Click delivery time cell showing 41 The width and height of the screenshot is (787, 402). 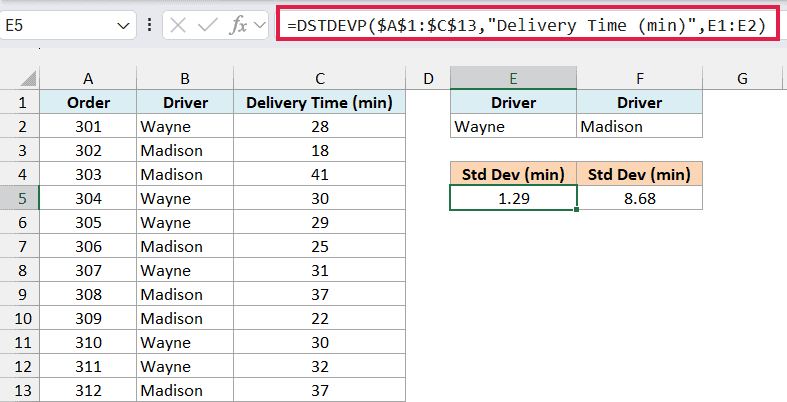(x=320, y=174)
